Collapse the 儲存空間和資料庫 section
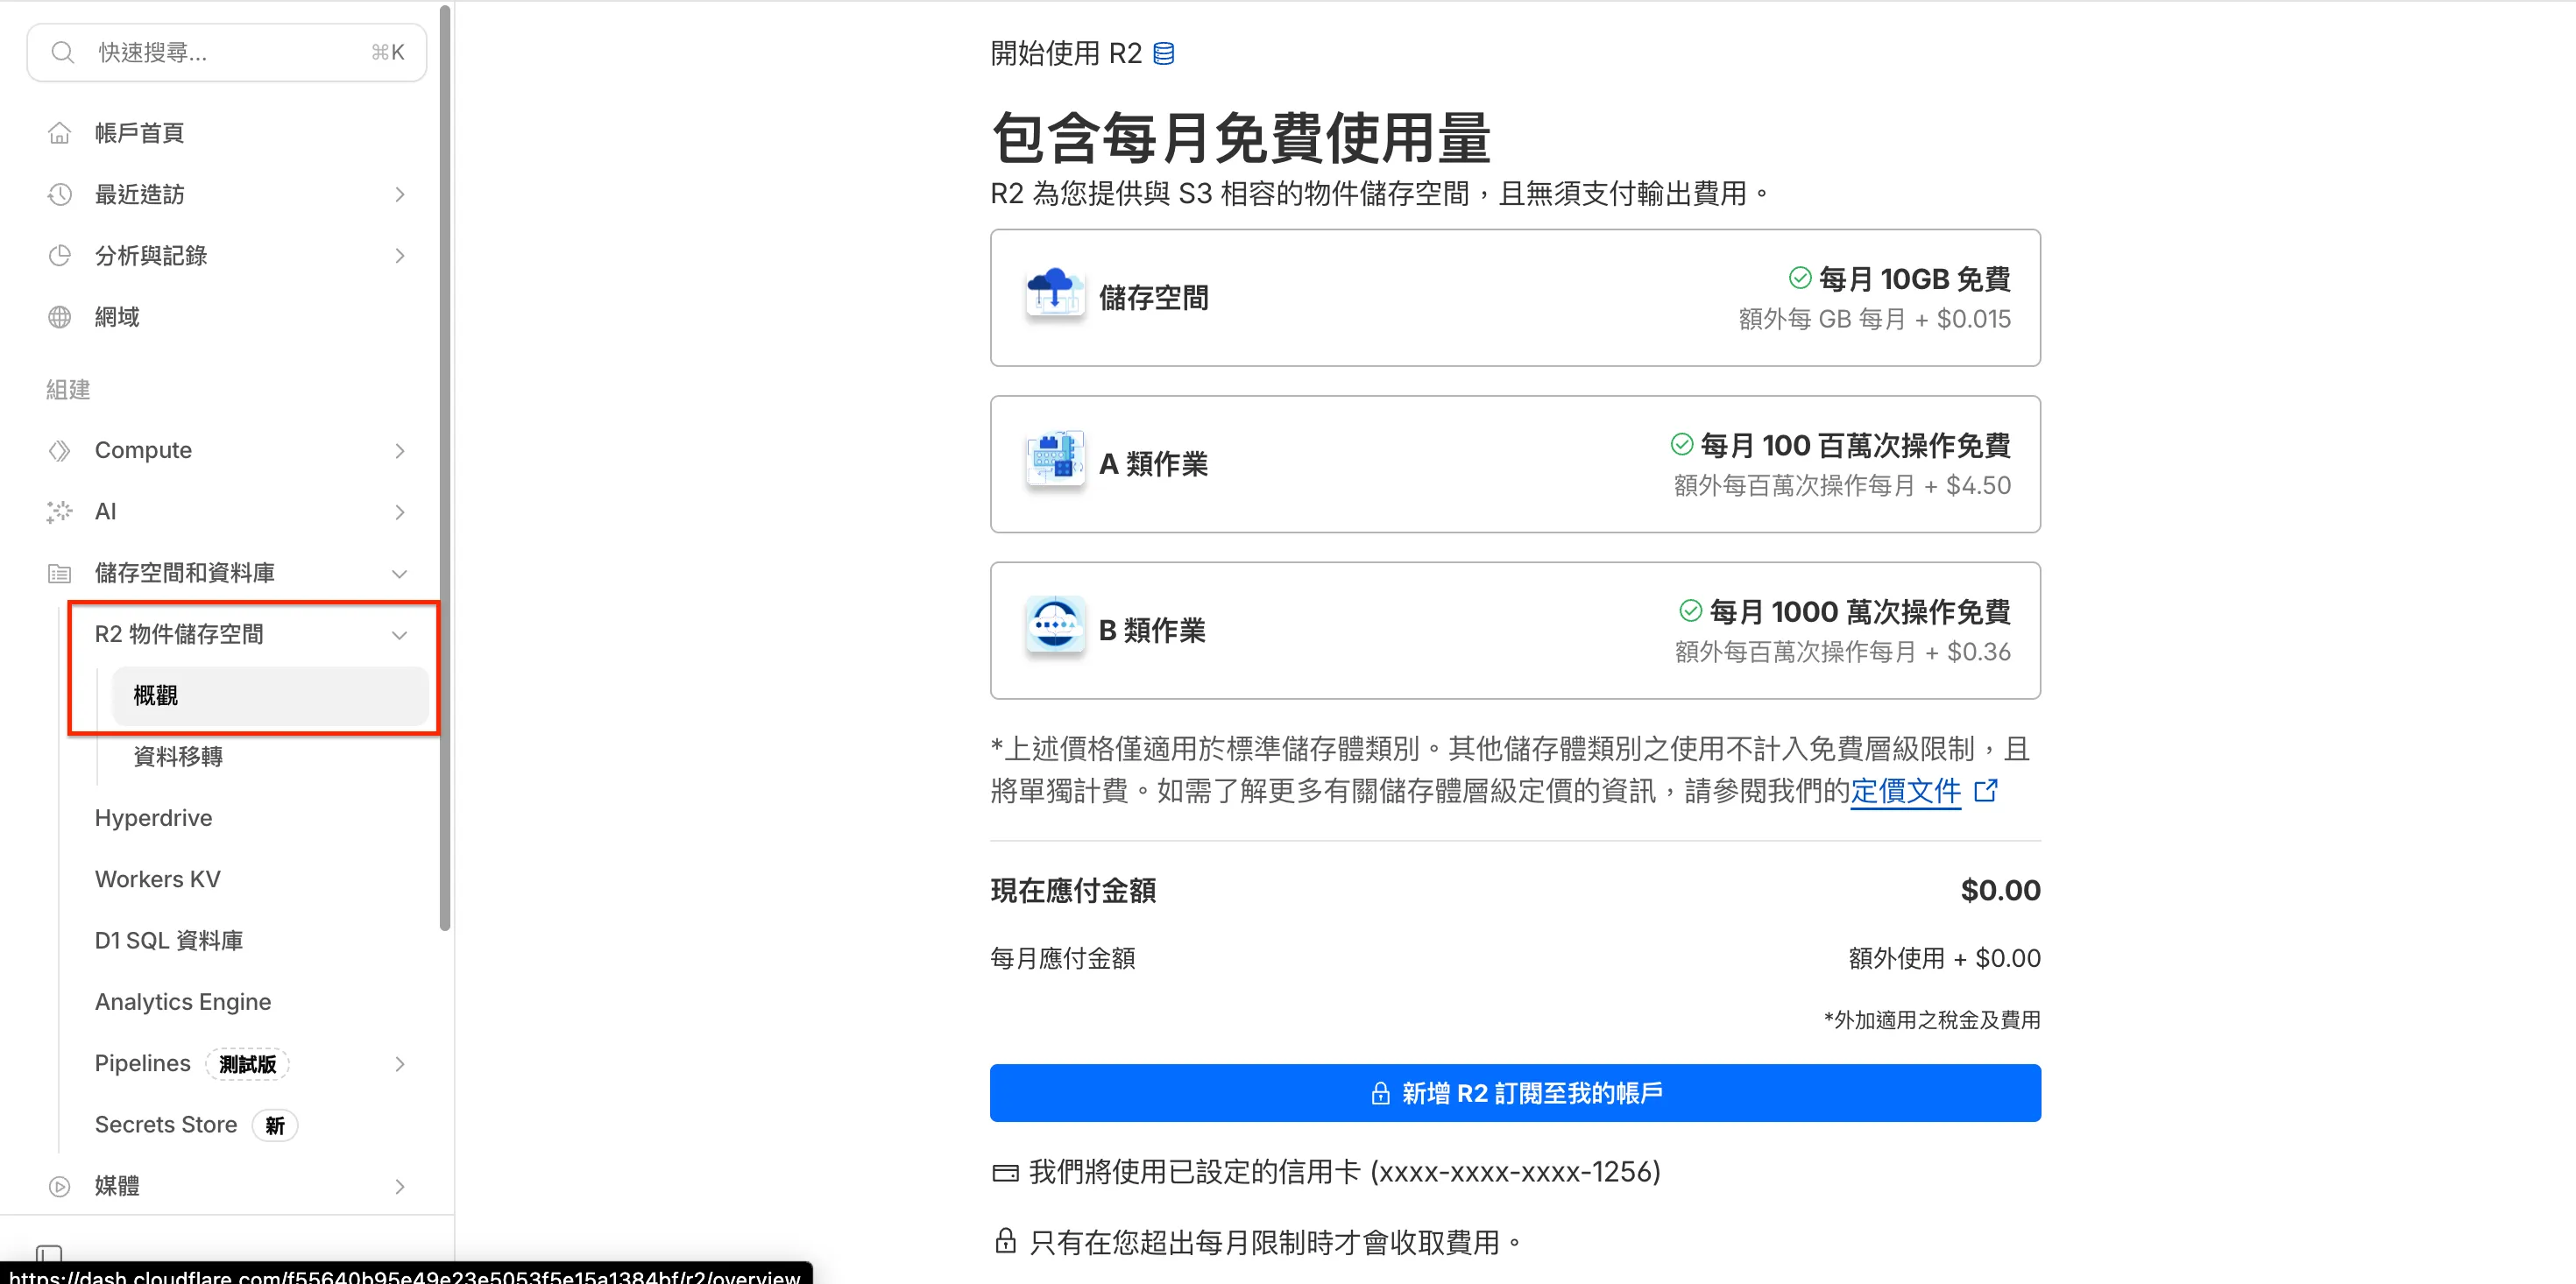This screenshot has height=1284, width=2576. (399, 573)
